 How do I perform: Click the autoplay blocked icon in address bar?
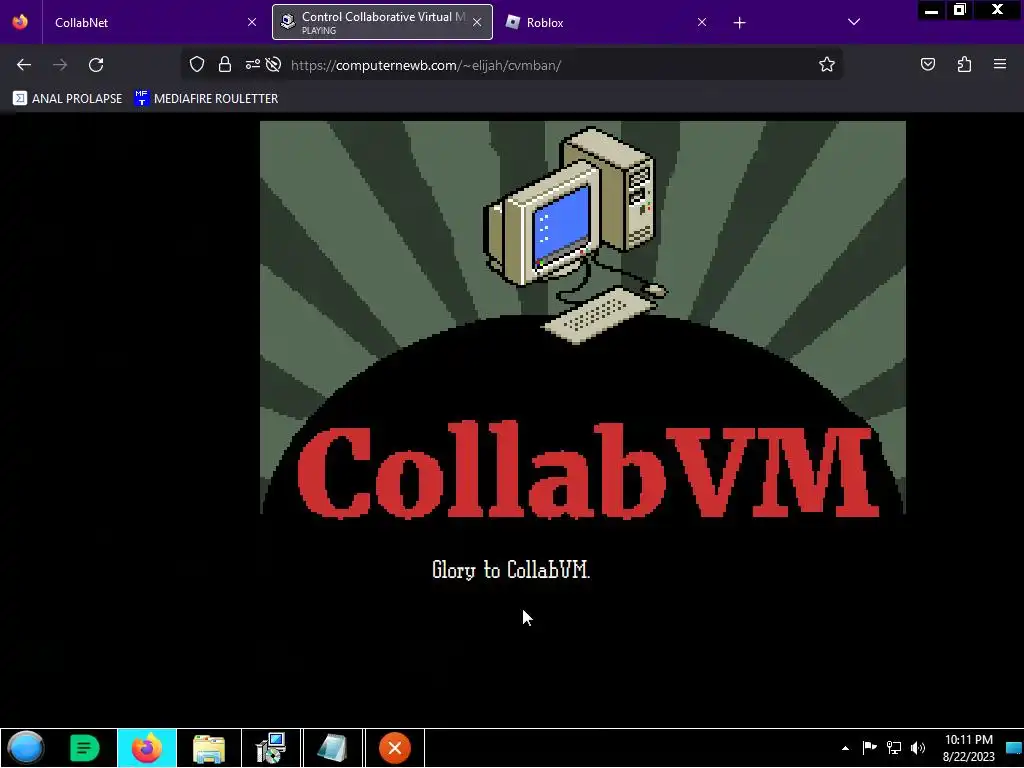point(274,64)
